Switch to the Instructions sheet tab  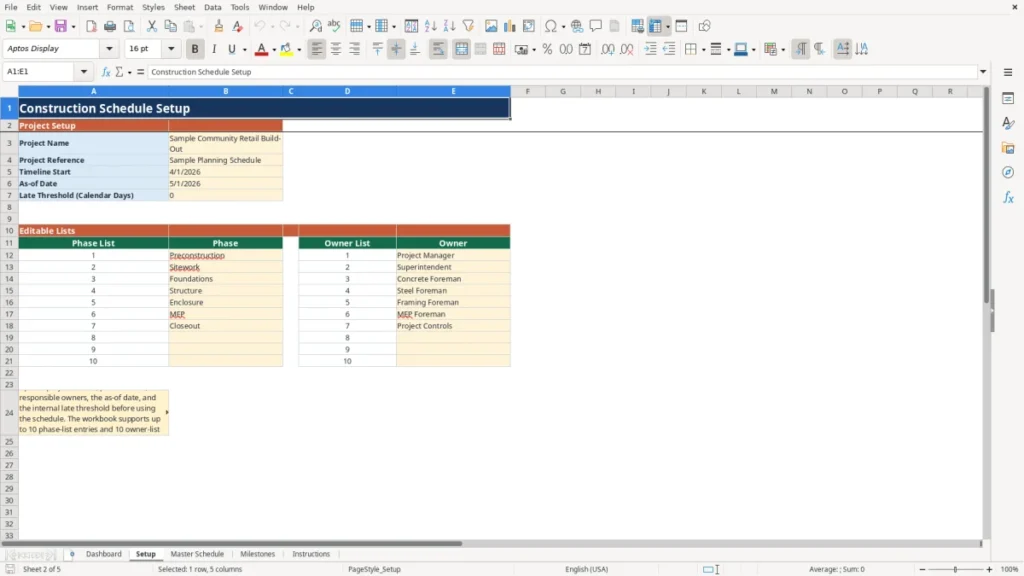[x=311, y=554]
